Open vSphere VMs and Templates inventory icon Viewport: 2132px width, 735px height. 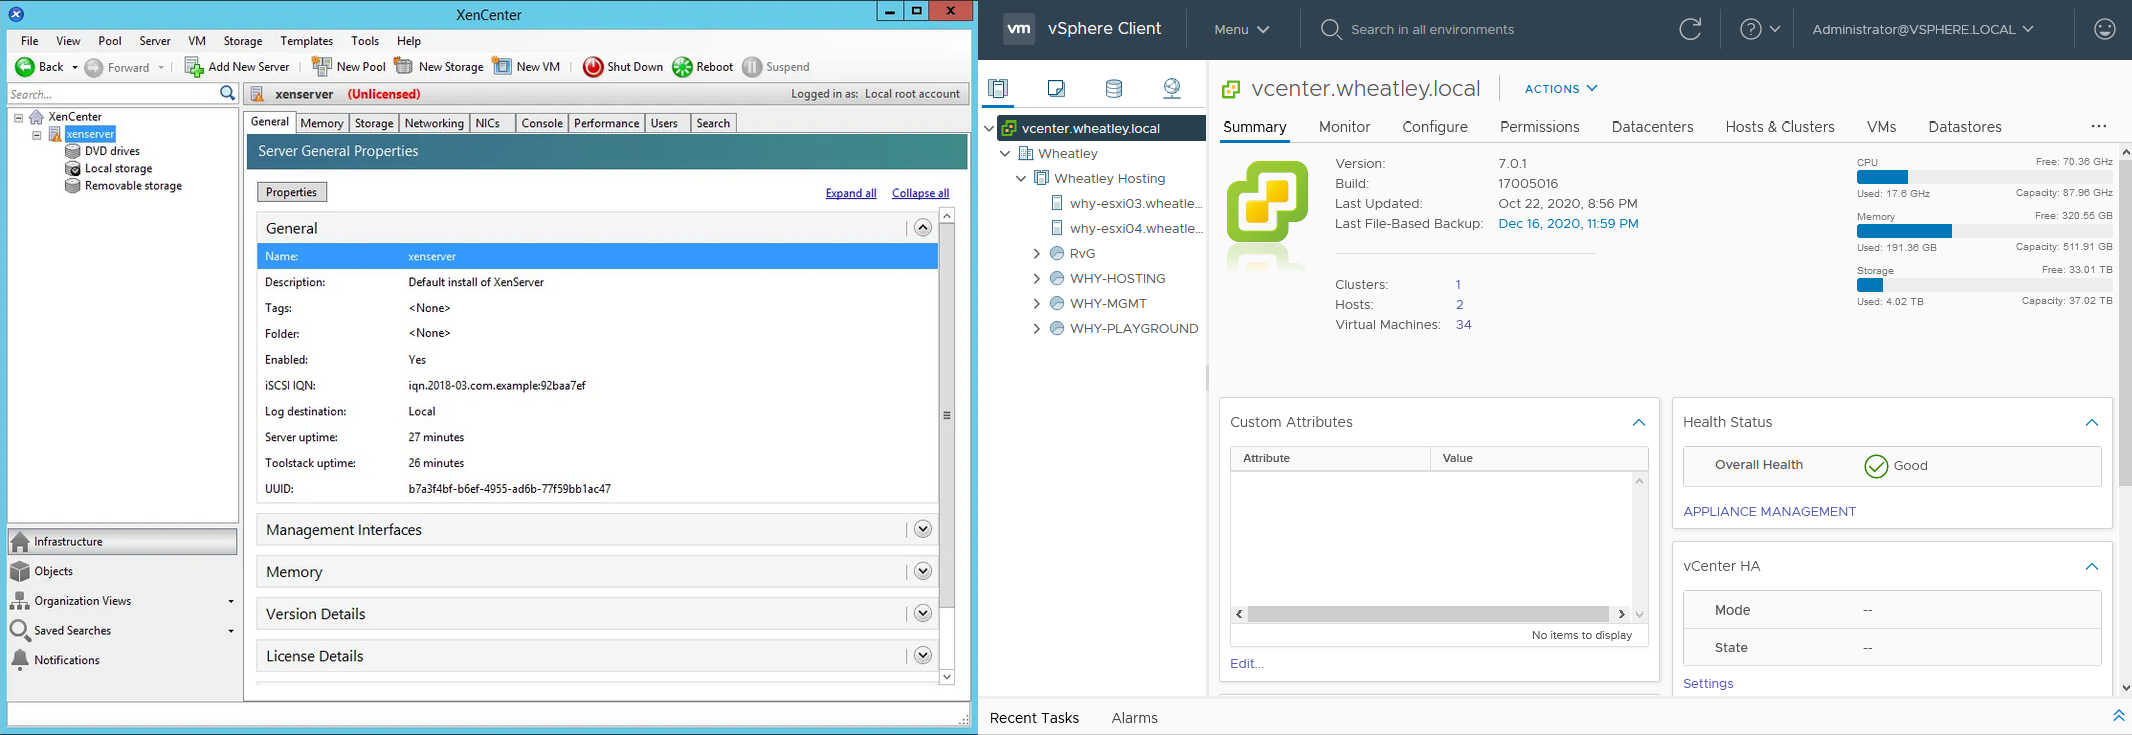[x=1056, y=89]
